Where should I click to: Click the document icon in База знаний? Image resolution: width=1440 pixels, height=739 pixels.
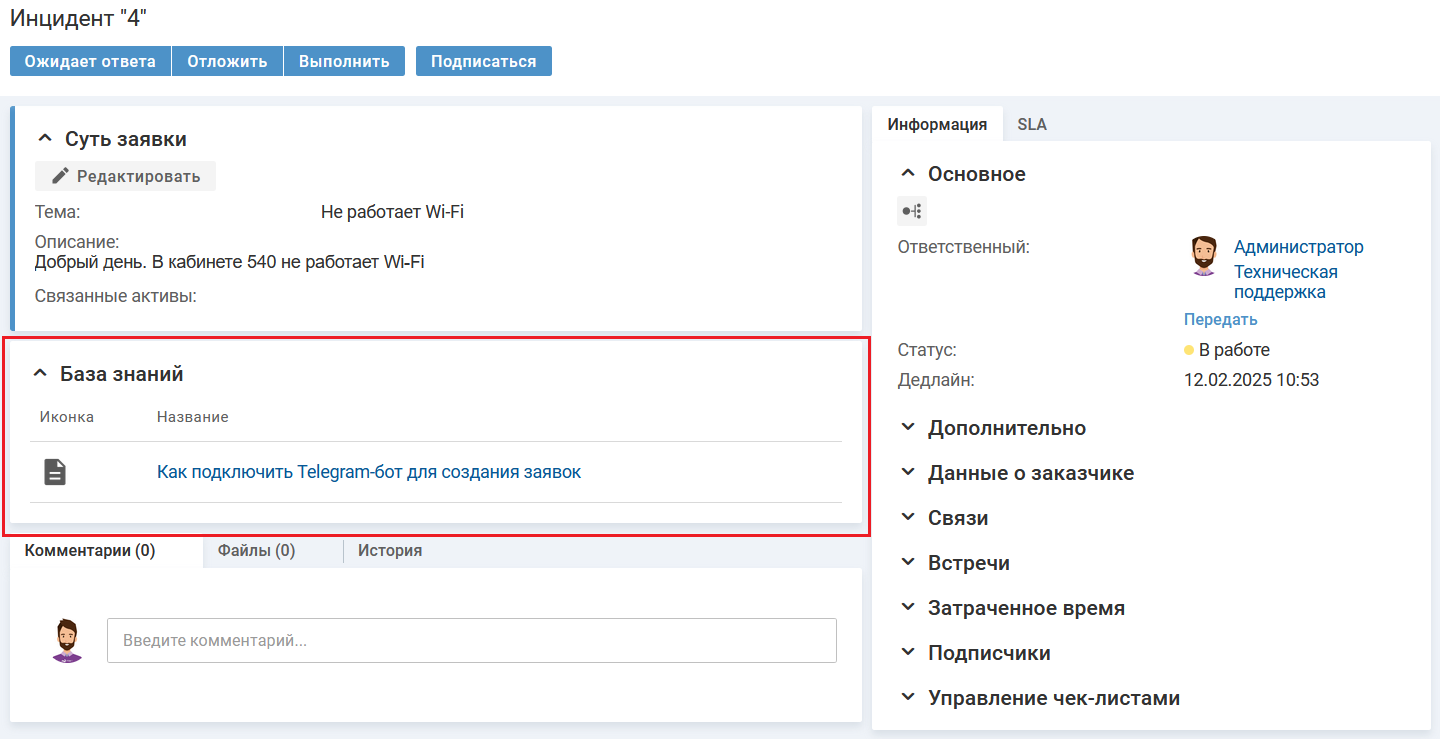pyautogui.click(x=55, y=472)
